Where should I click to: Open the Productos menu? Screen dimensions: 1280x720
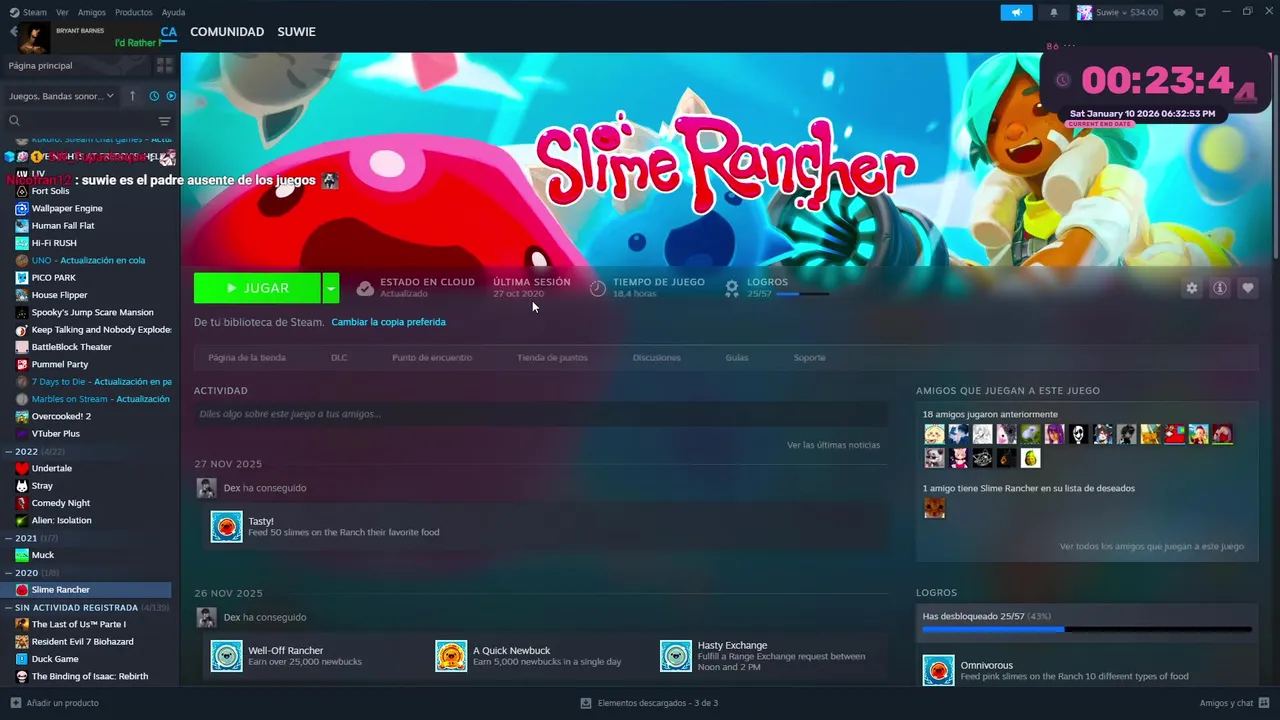[133, 12]
